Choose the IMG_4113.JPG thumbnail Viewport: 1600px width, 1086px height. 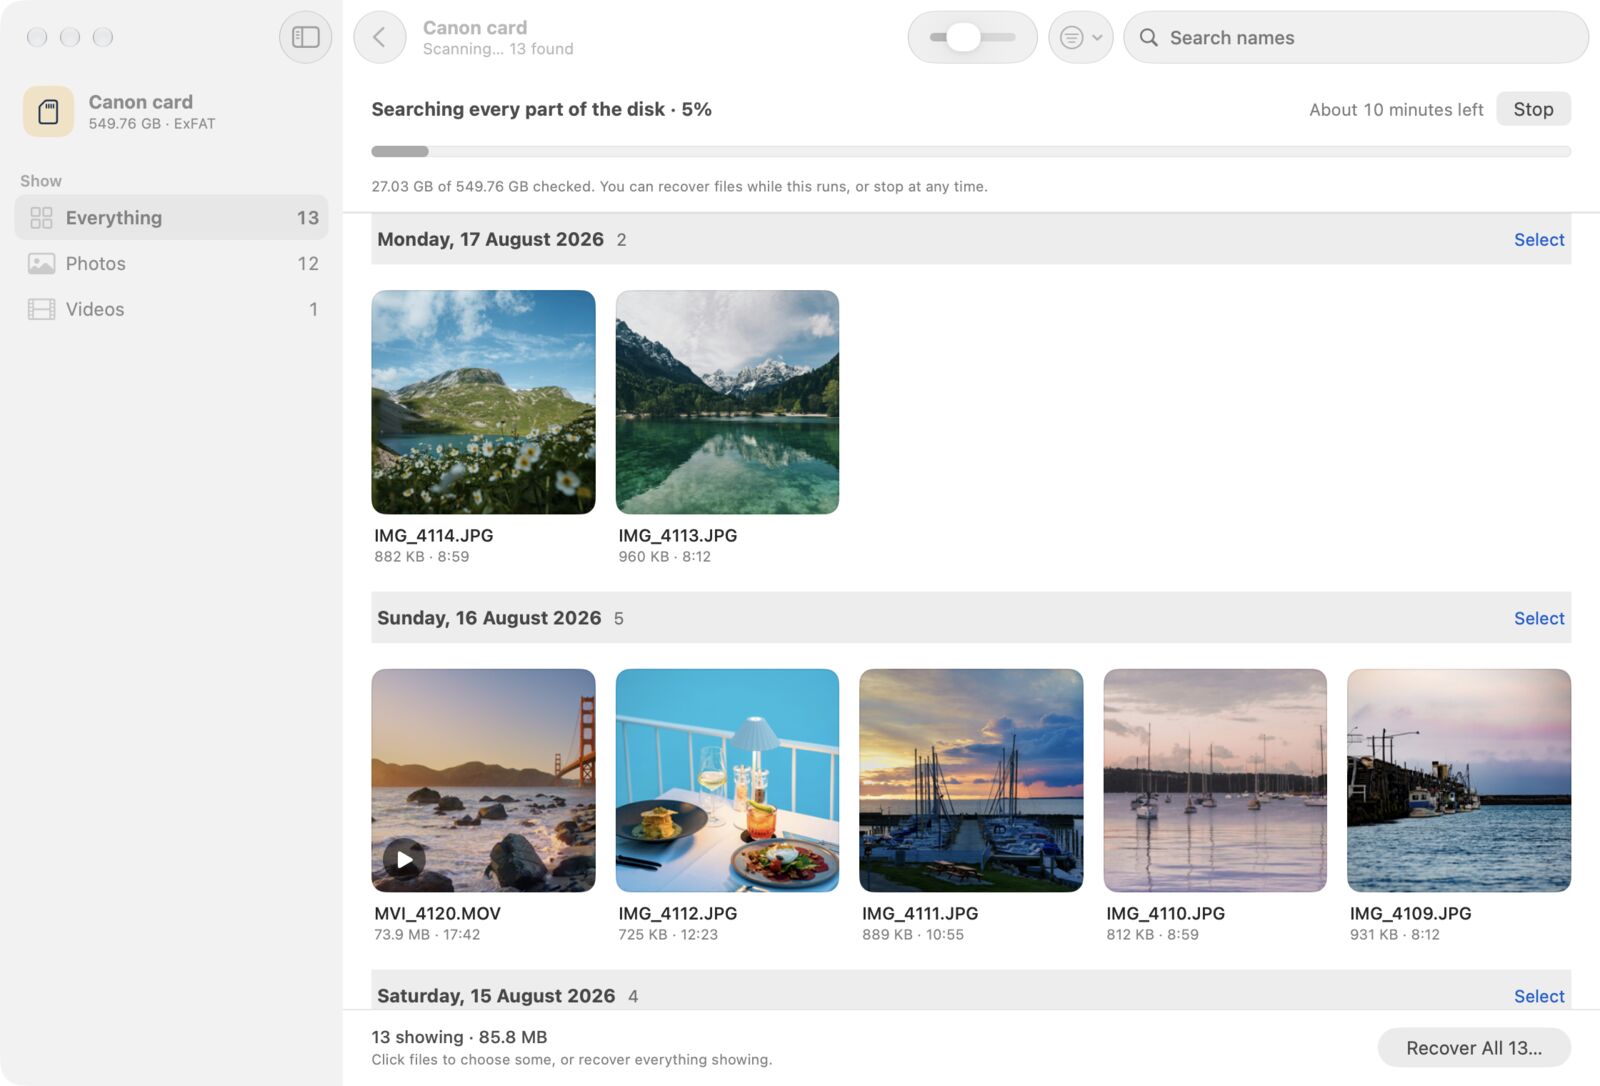[727, 402]
